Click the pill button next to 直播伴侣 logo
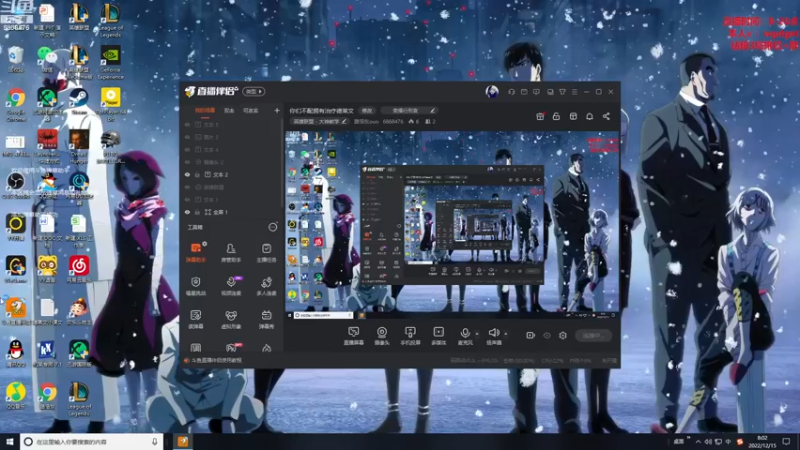 tap(254, 91)
